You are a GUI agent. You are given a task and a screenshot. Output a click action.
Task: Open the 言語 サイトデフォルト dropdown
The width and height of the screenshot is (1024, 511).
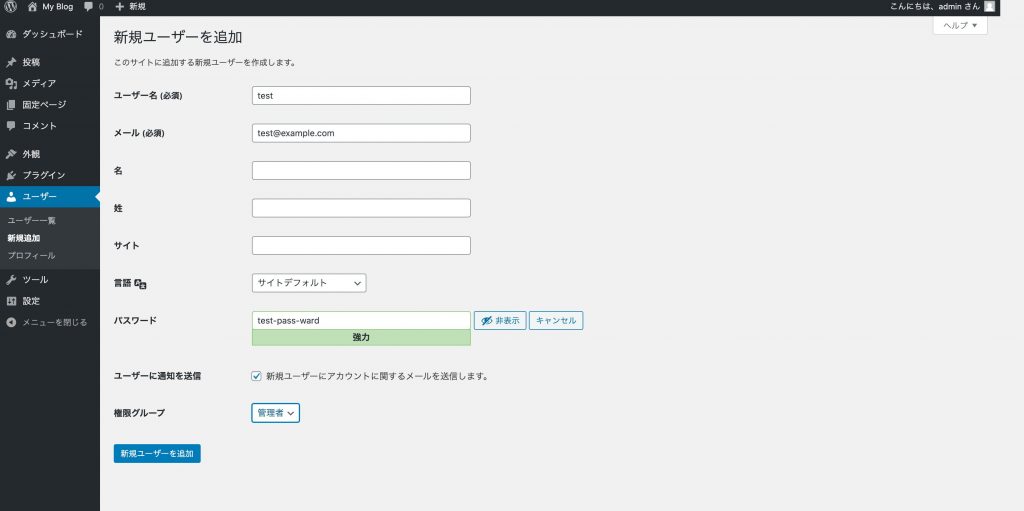pyautogui.click(x=309, y=283)
